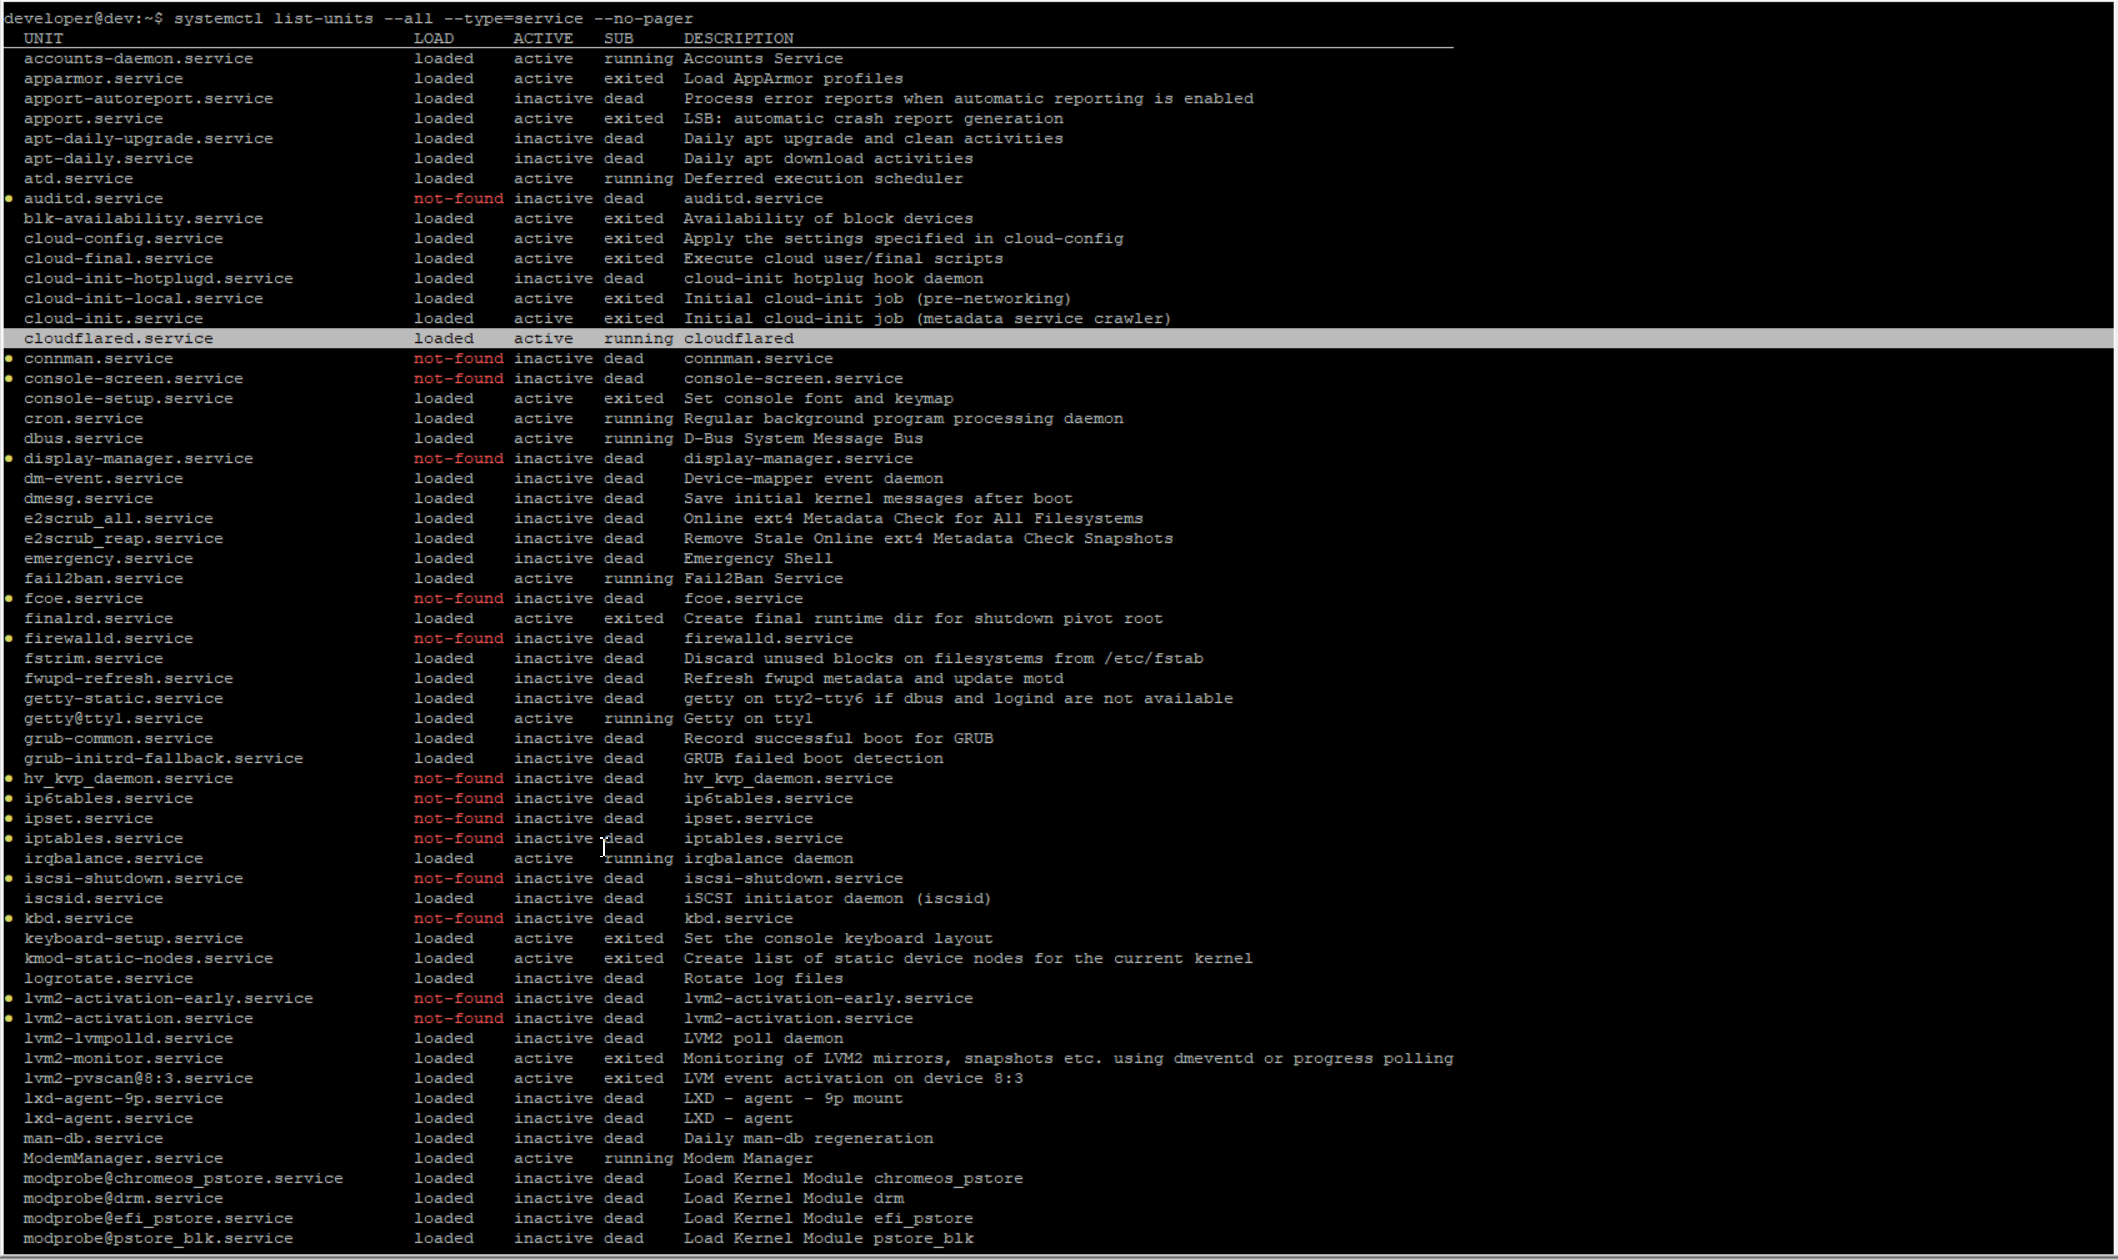This screenshot has width=2118, height=1260.
Task: Click the cron.service unit name
Action: click(x=83, y=419)
